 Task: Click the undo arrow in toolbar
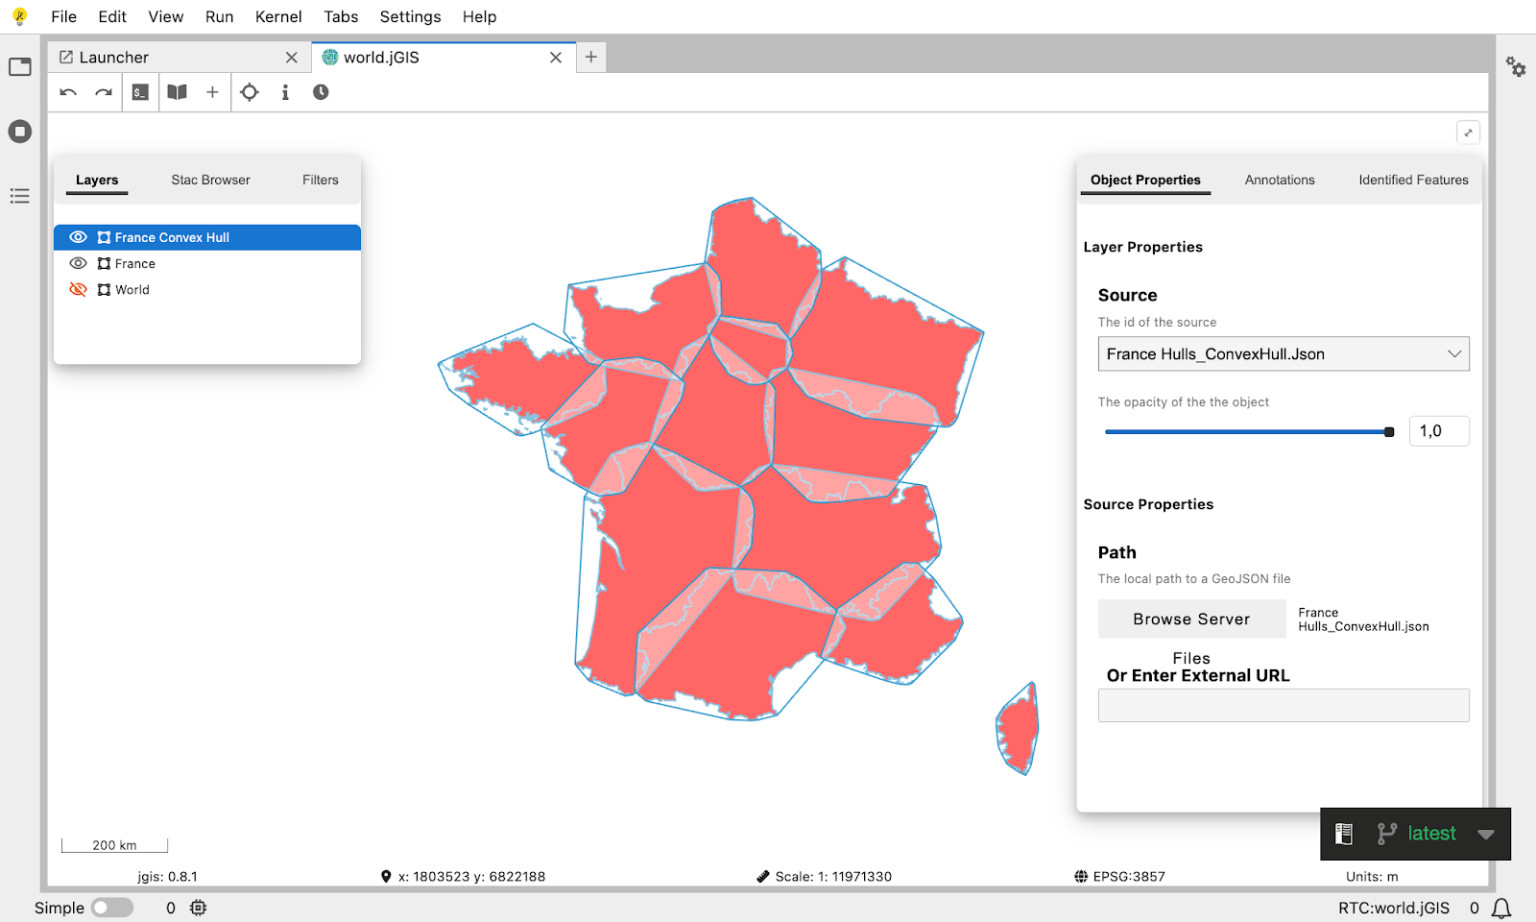pos(68,92)
